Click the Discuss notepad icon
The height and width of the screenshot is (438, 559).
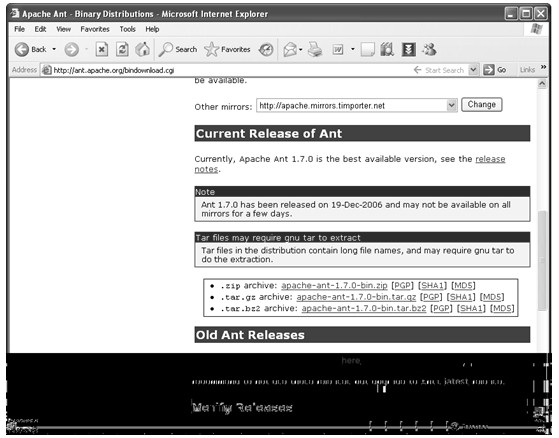[x=368, y=50]
